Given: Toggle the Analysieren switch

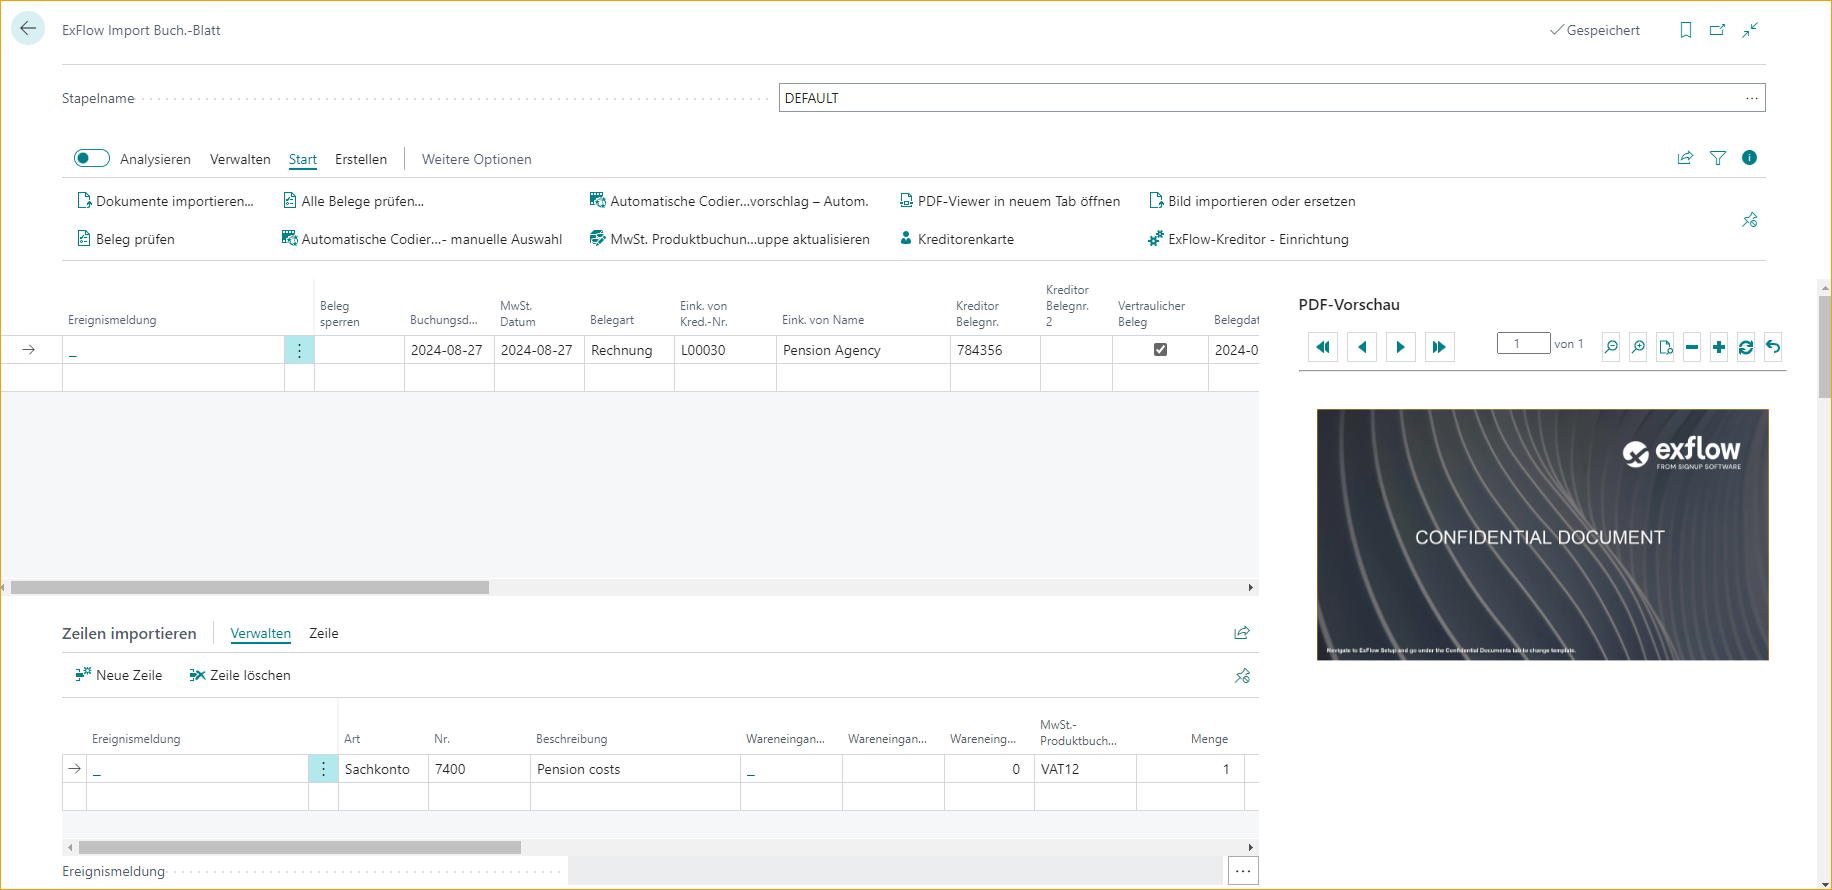Looking at the screenshot, I should click(x=92, y=158).
